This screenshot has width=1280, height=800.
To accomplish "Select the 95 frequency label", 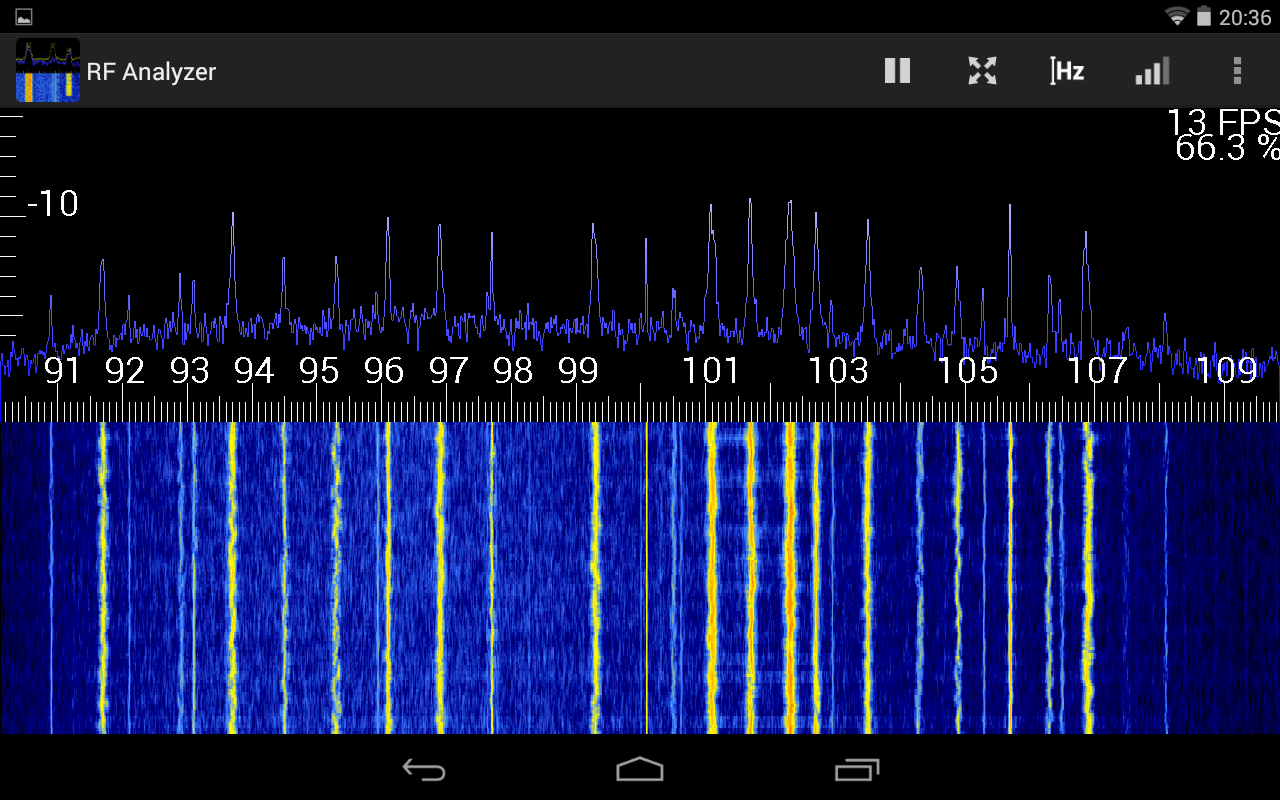I will point(319,371).
